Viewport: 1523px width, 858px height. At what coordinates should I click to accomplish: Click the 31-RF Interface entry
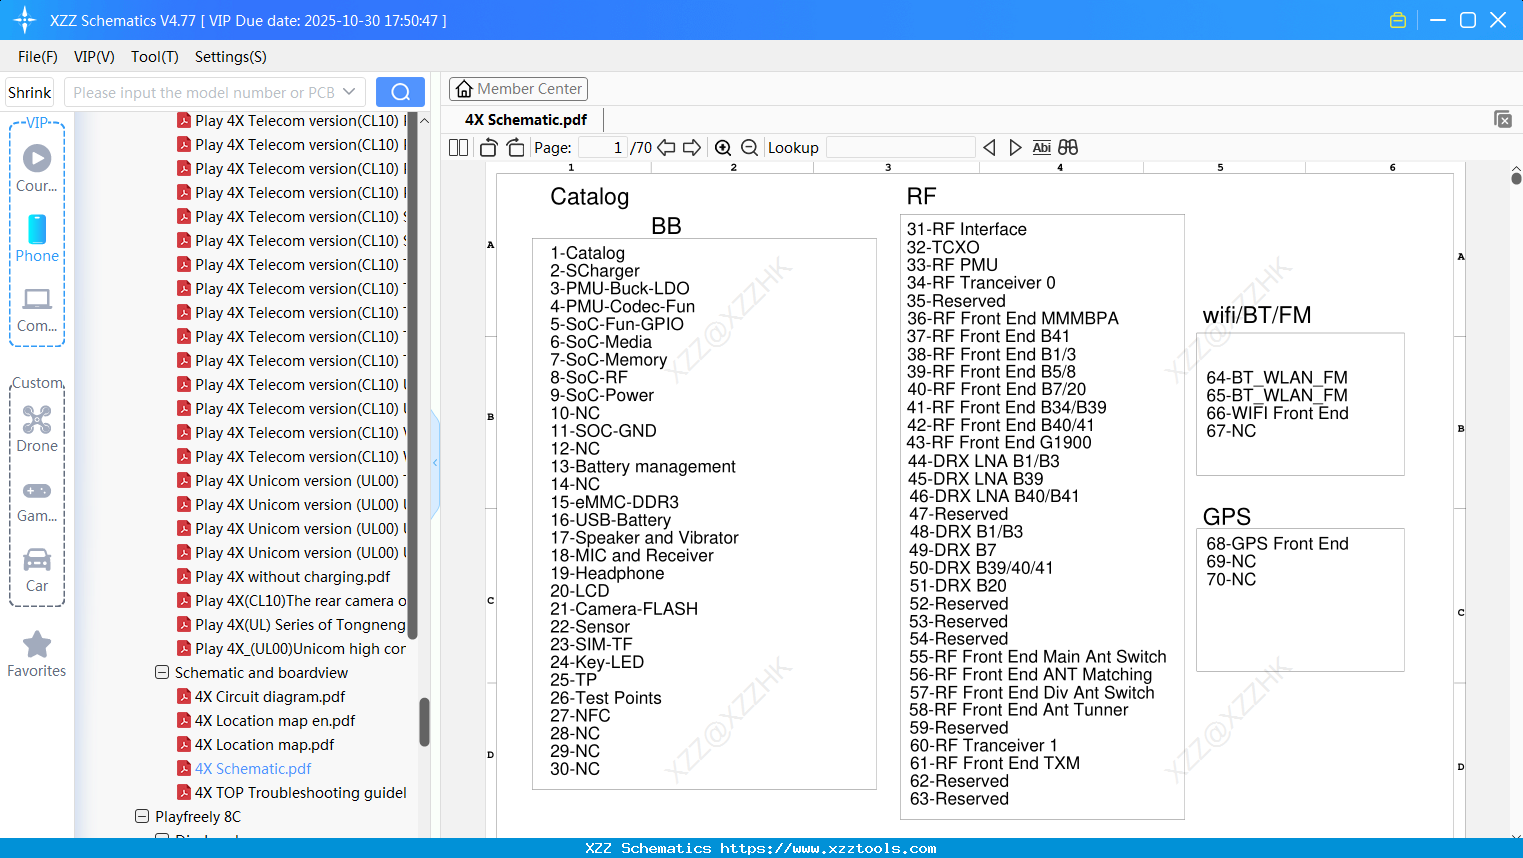point(967,229)
